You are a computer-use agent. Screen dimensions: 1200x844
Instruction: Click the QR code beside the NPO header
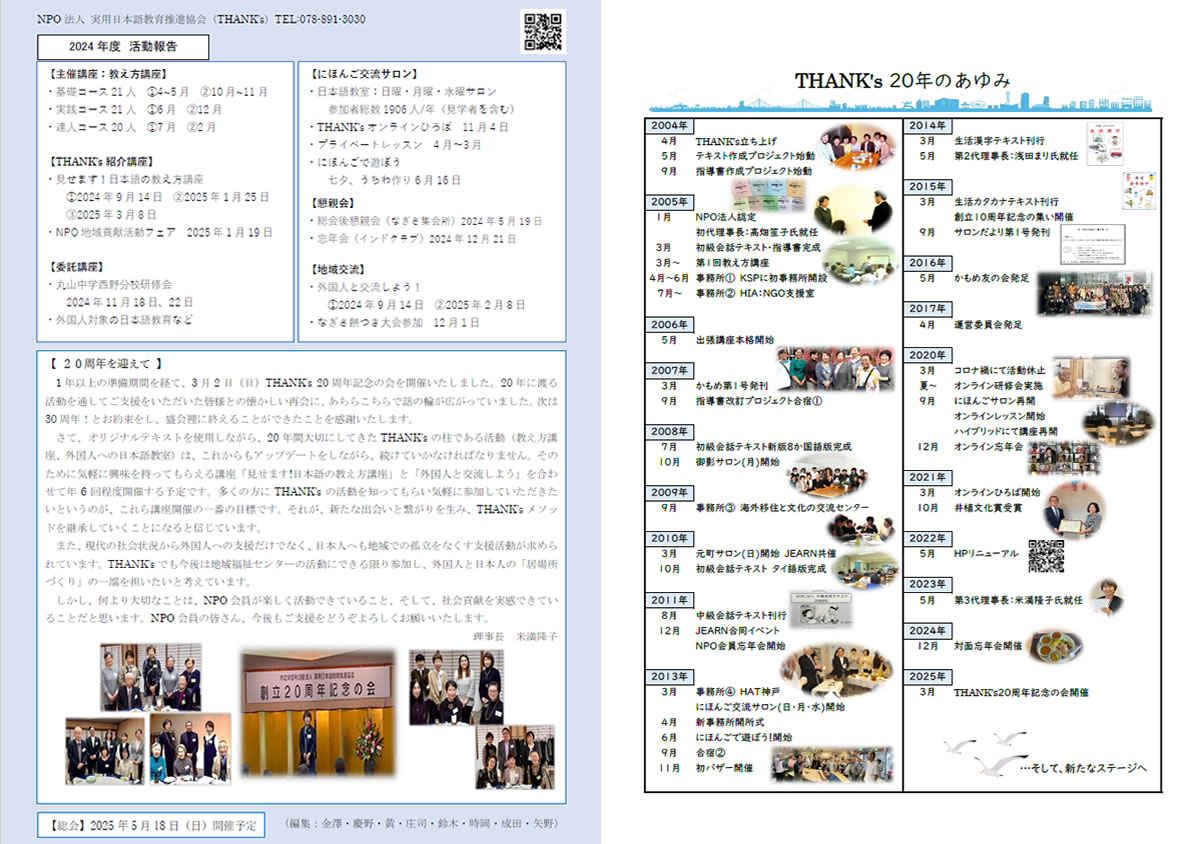tap(543, 30)
